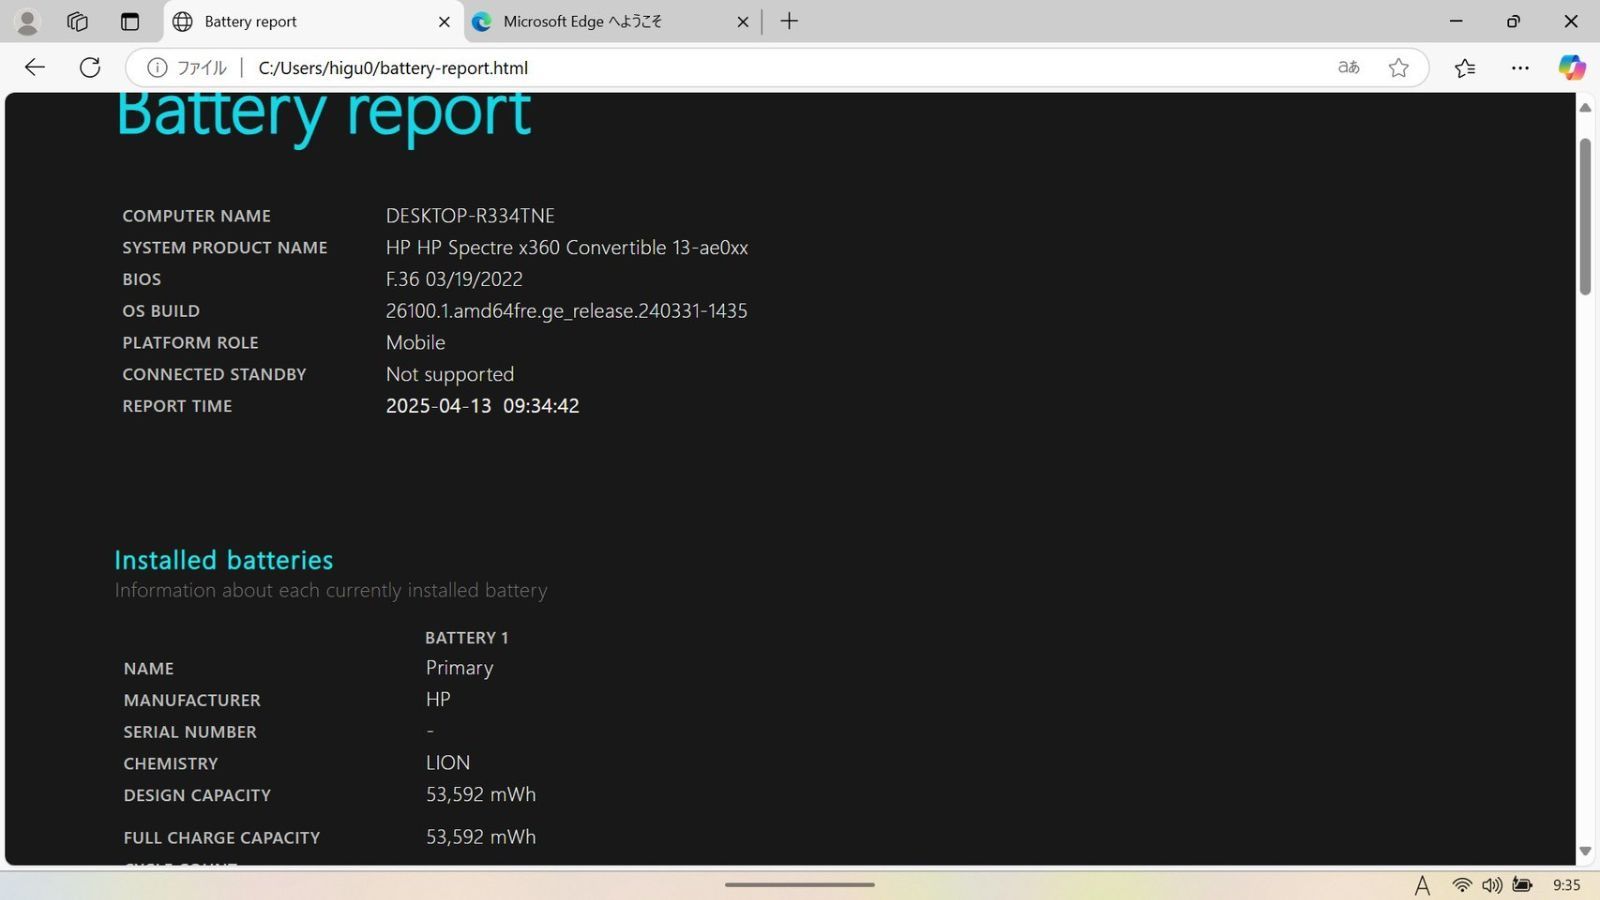The image size is (1600, 900).
Task: Click the BATTERY 1 column header
Action: 467,638
